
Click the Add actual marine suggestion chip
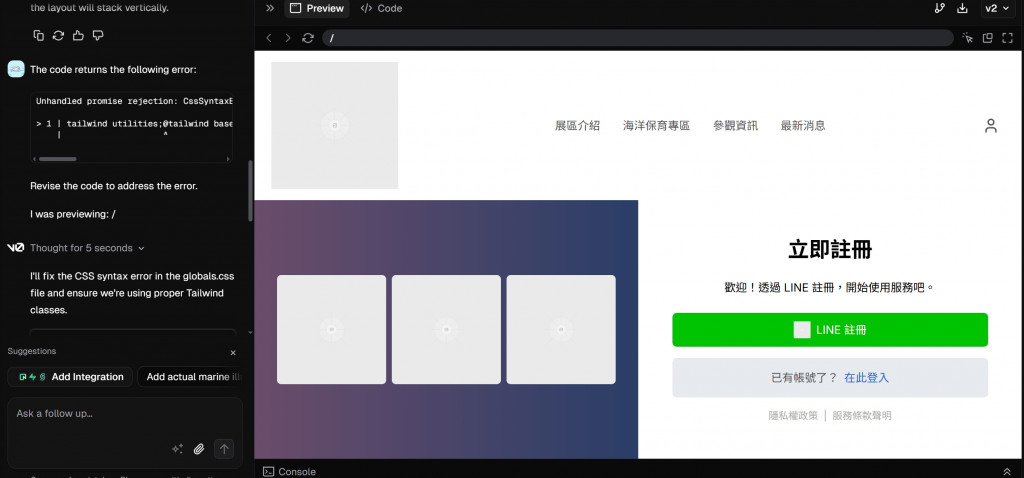click(190, 377)
